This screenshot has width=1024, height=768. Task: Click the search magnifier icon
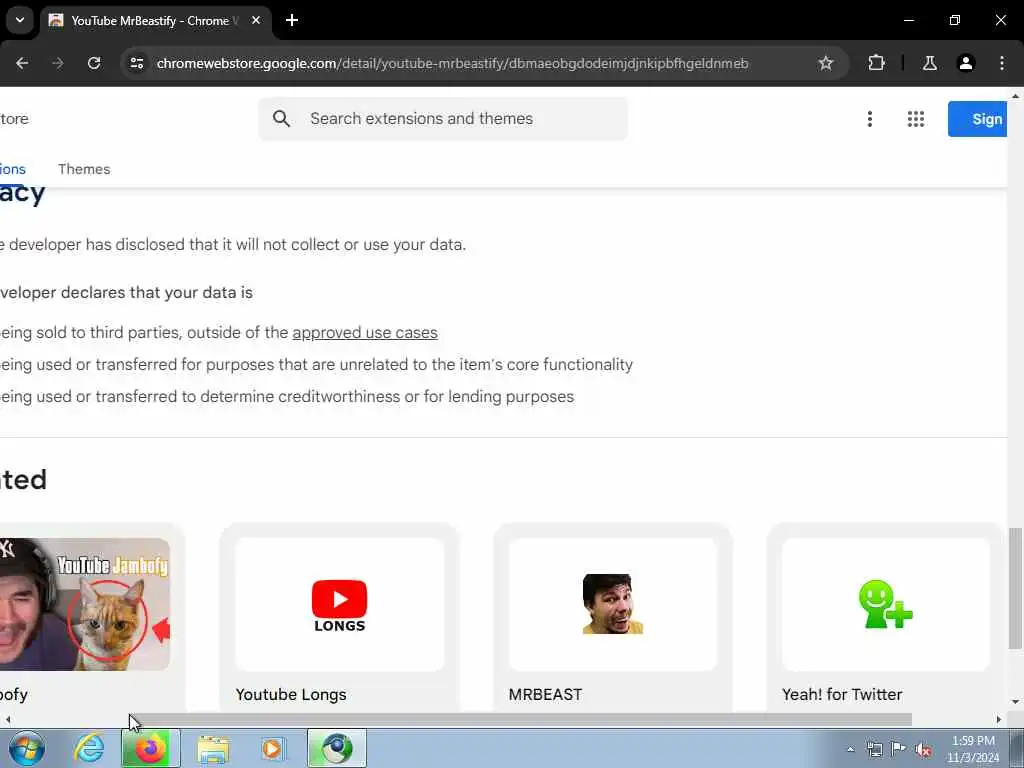[281, 118]
